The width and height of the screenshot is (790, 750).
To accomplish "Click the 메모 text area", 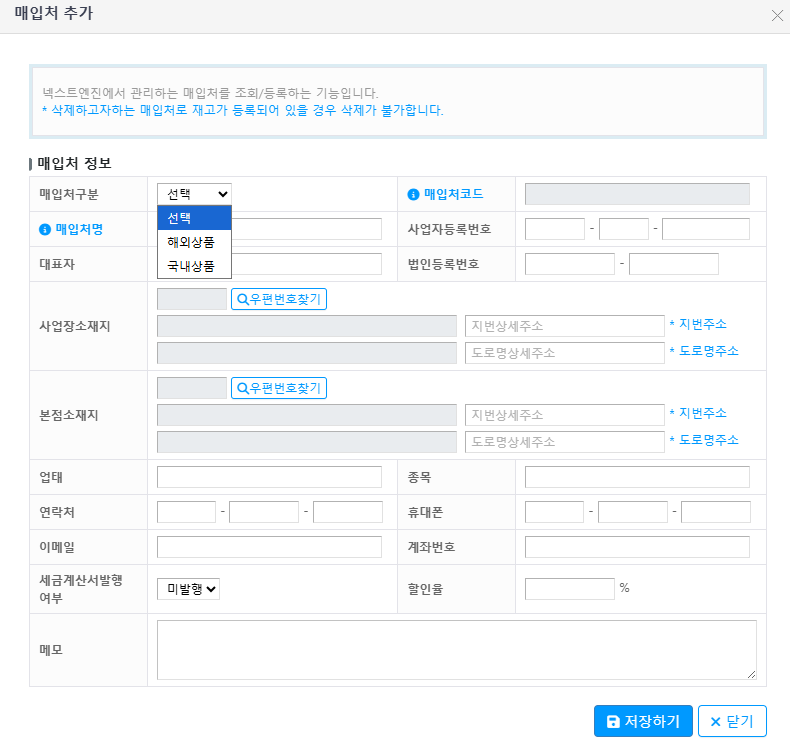I will click(x=456, y=650).
